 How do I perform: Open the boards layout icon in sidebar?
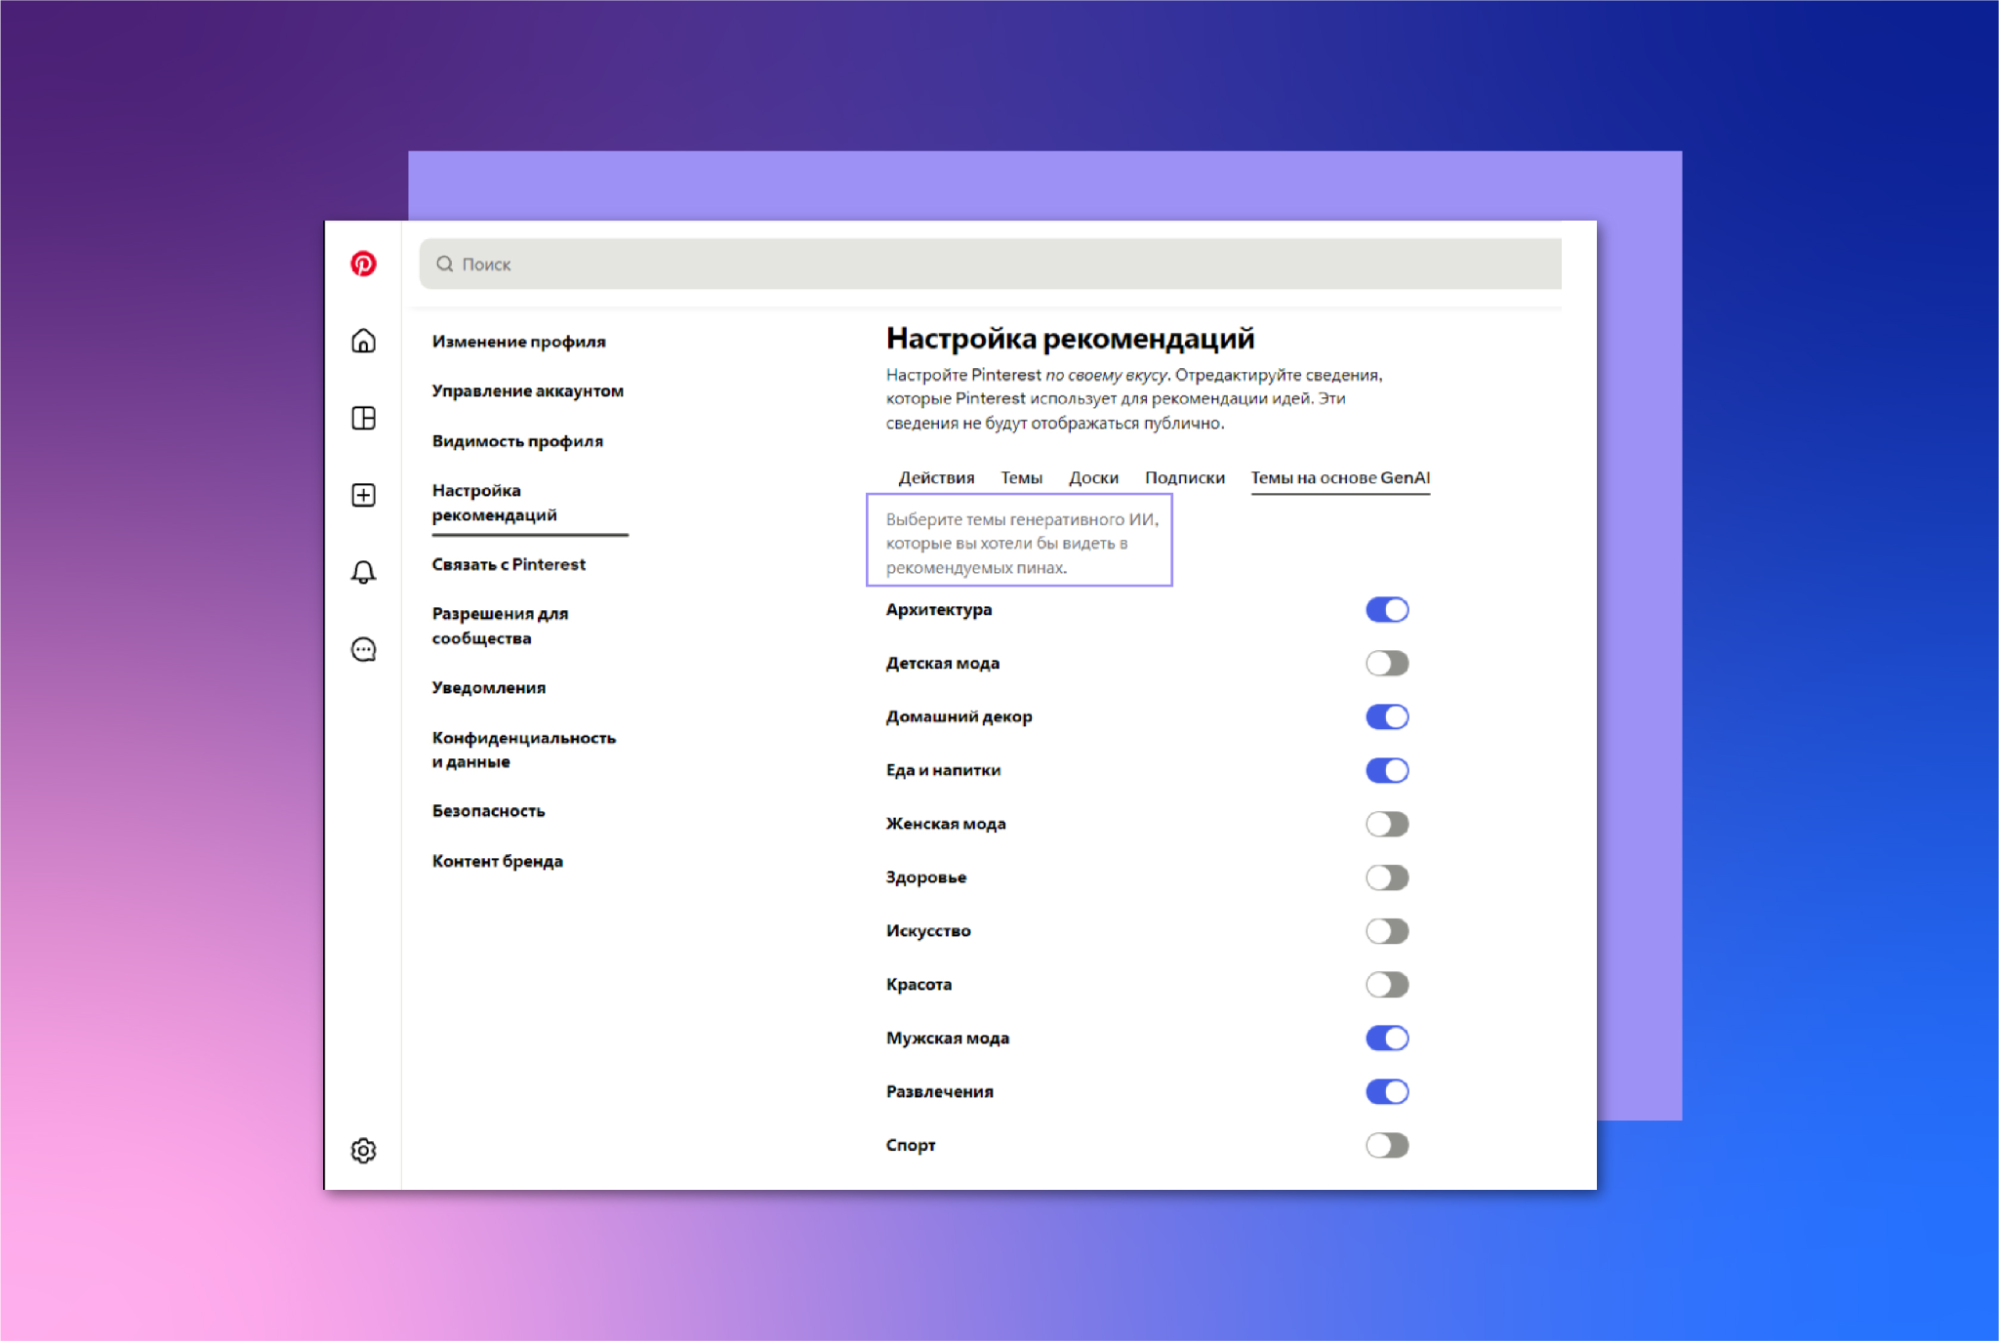pos(363,418)
